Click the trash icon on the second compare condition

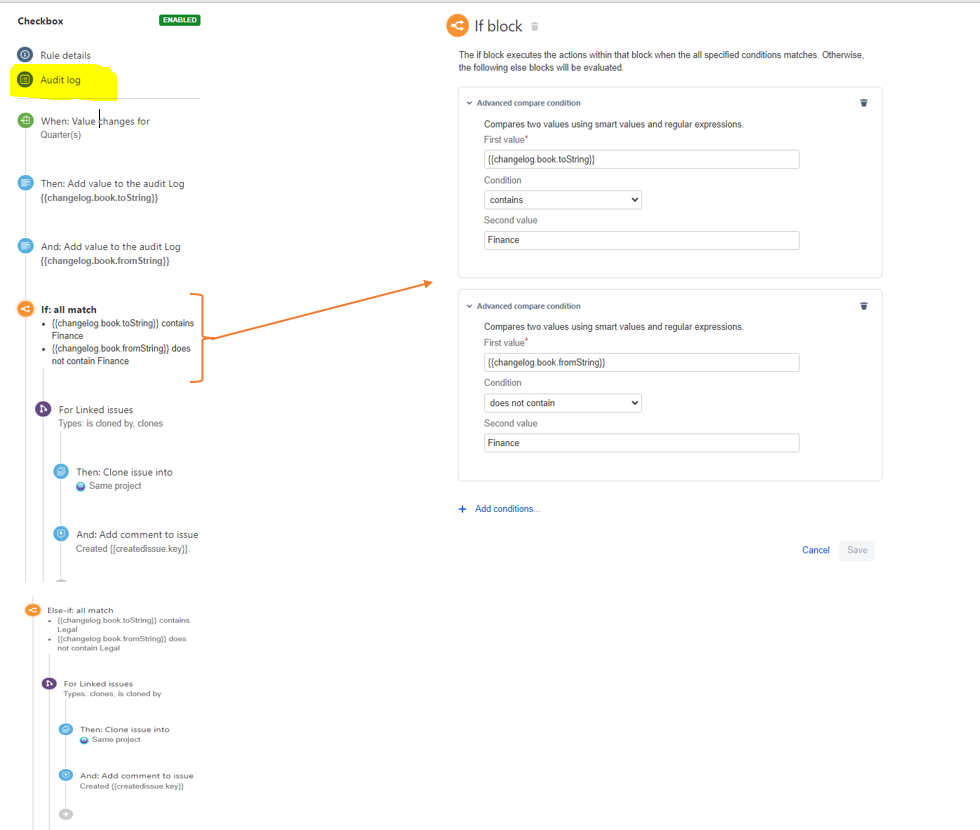(x=863, y=306)
